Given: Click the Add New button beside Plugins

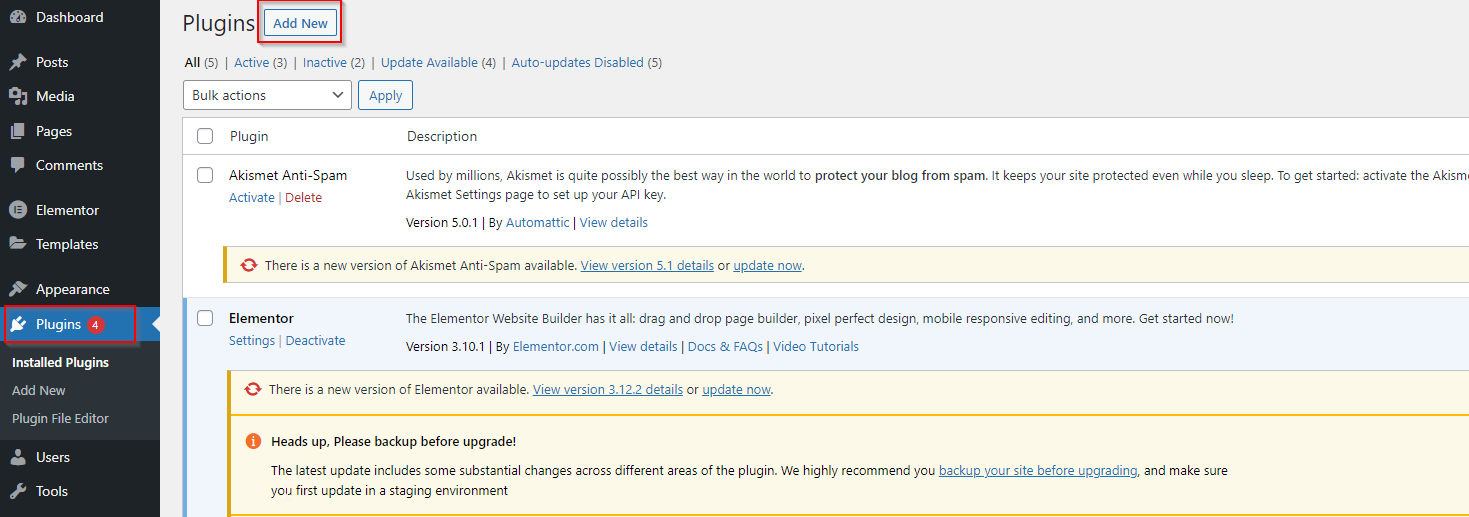Looking at the screenshot, I should (x=300, y=23).
